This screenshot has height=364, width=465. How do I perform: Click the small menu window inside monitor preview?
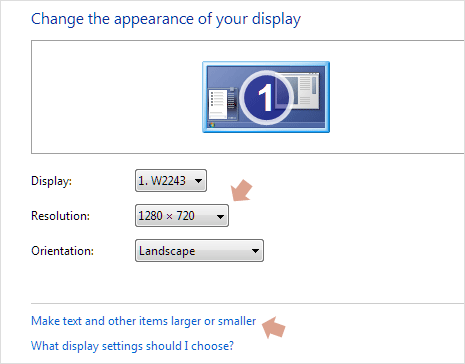(x=223, y=104)
